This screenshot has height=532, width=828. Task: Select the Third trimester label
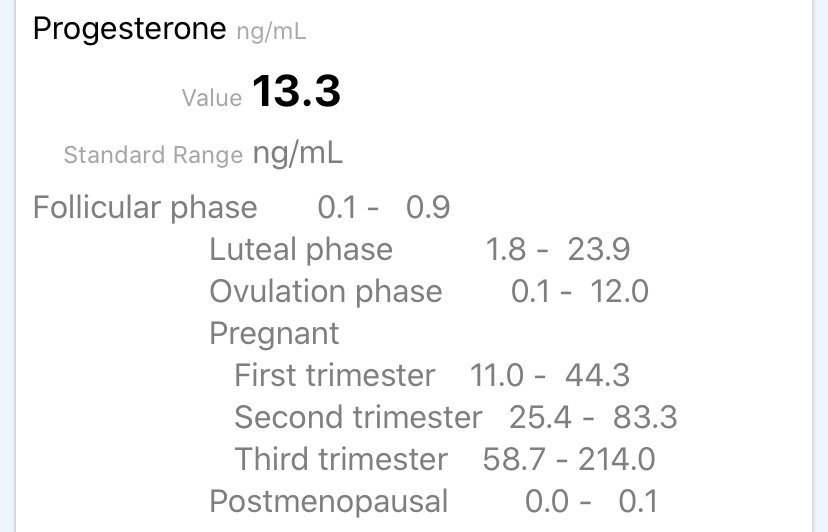341,459
